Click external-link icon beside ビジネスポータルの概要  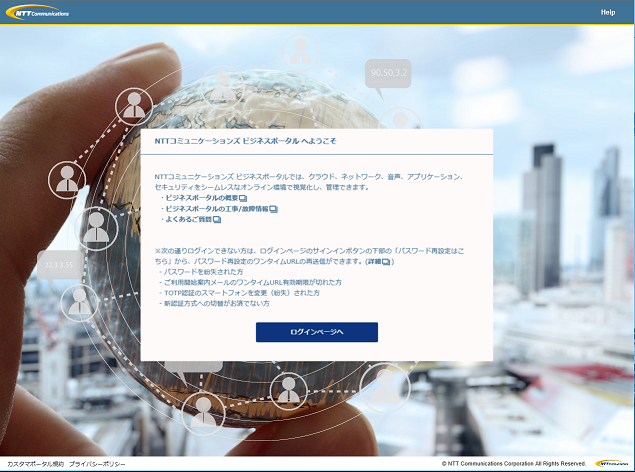(243, 198)
